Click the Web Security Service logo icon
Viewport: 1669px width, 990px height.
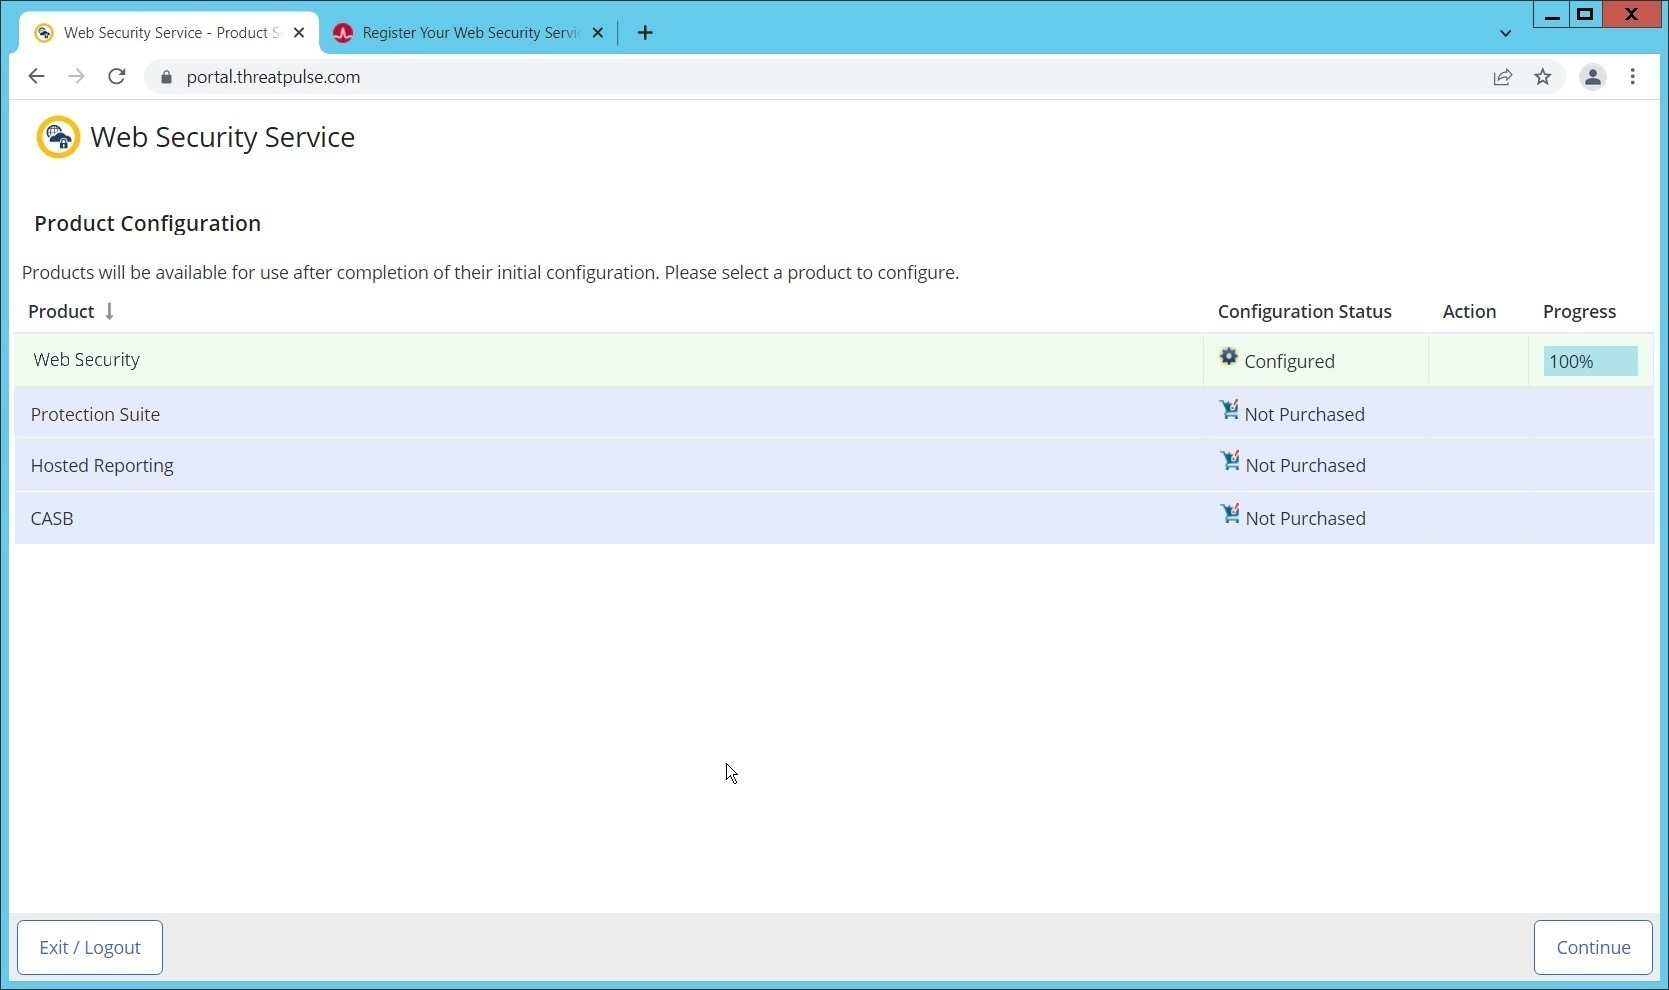(x=58, y=137)
